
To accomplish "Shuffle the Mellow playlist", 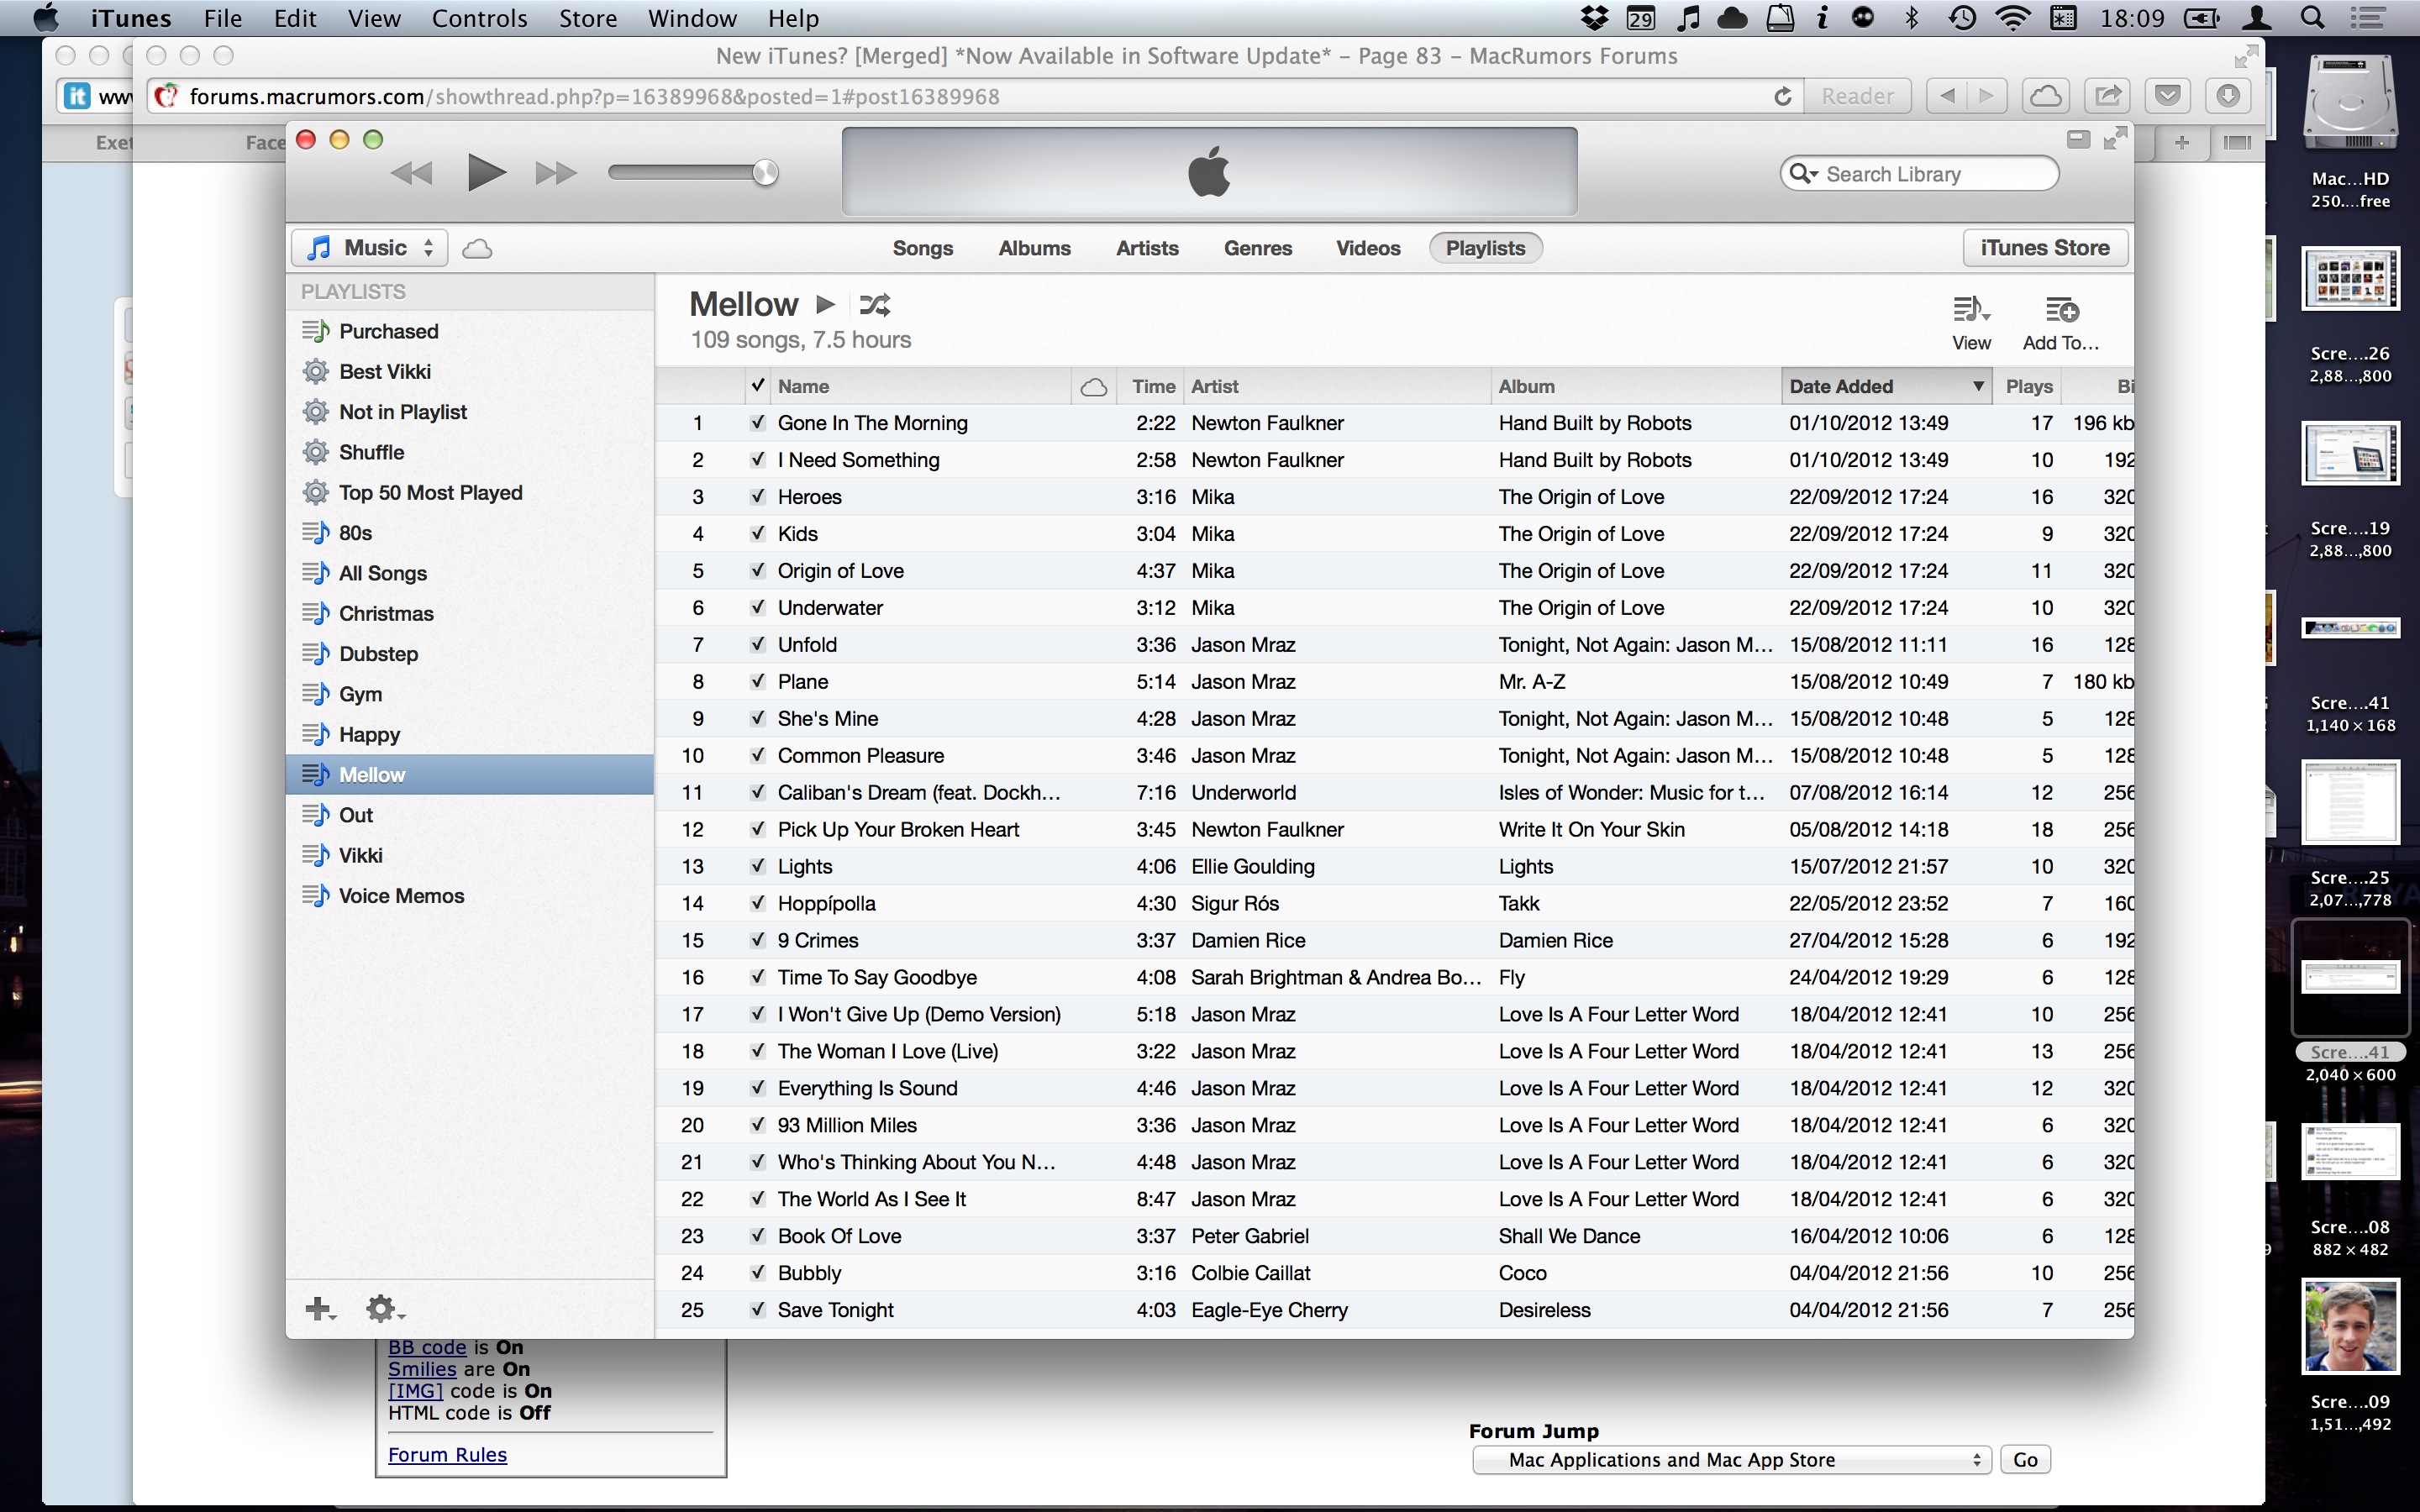I will 875,304.
